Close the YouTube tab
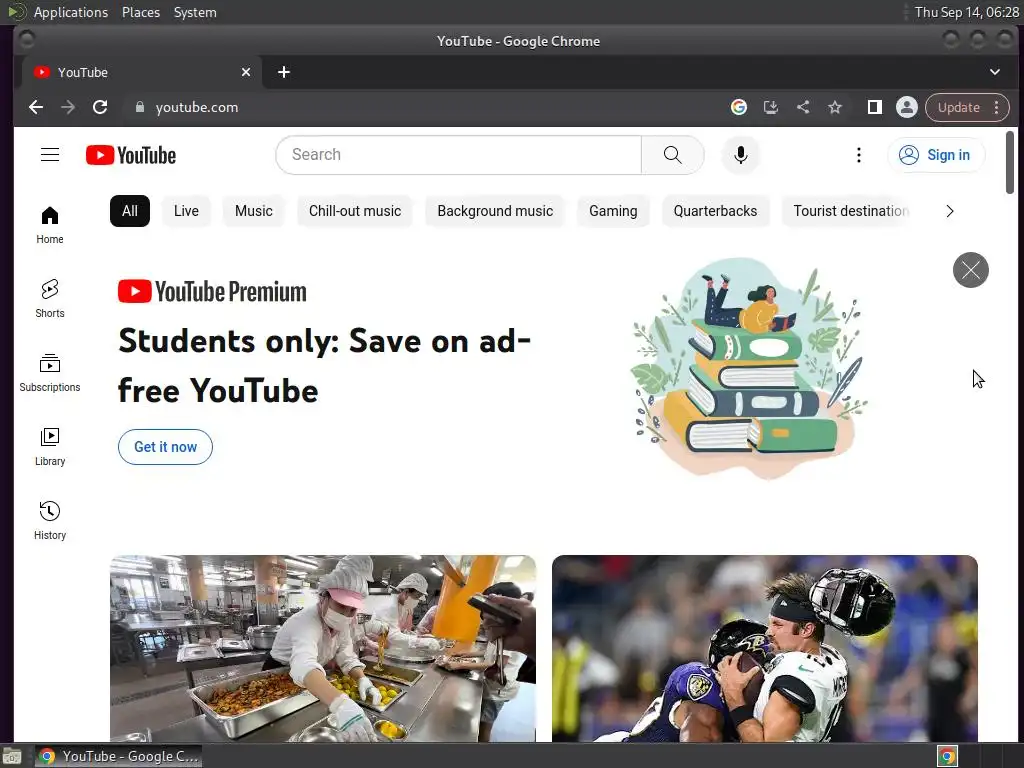Viewport: 1024px width, 768px height. pyautogui.click(x=246, y=72)
